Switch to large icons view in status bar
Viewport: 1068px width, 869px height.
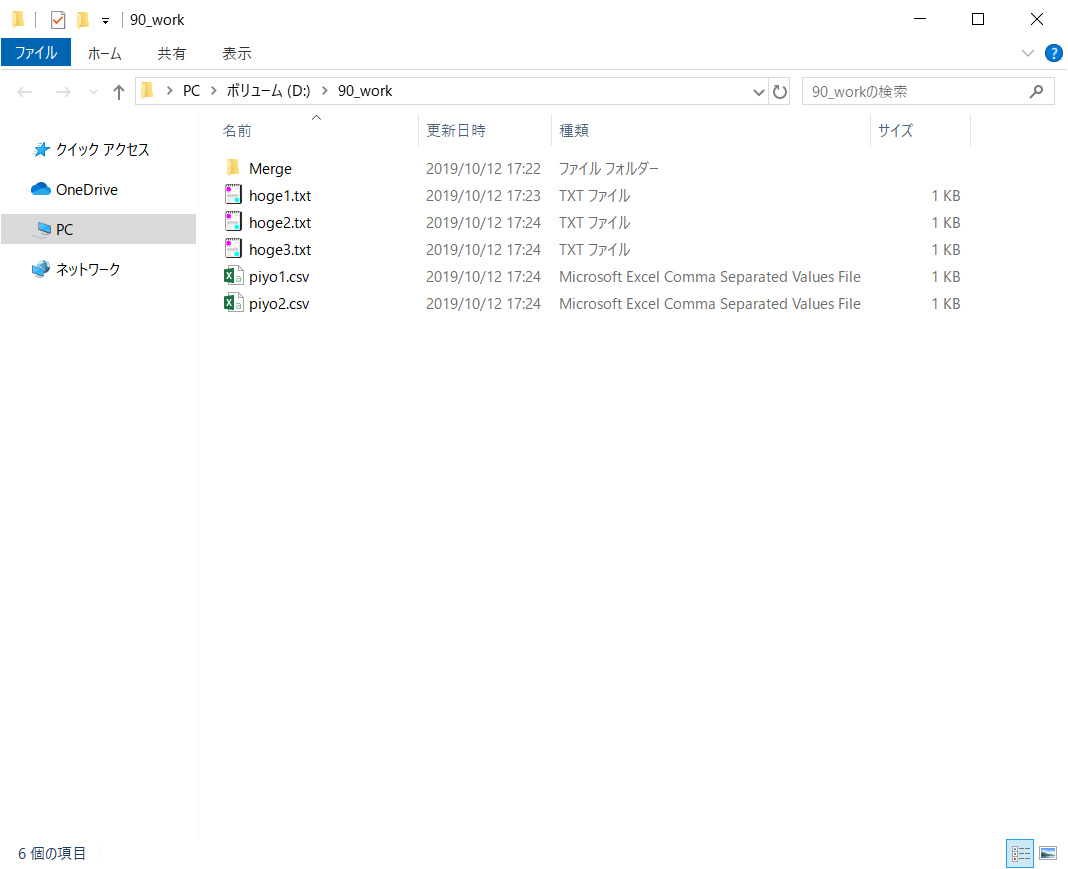[1048, 853]
